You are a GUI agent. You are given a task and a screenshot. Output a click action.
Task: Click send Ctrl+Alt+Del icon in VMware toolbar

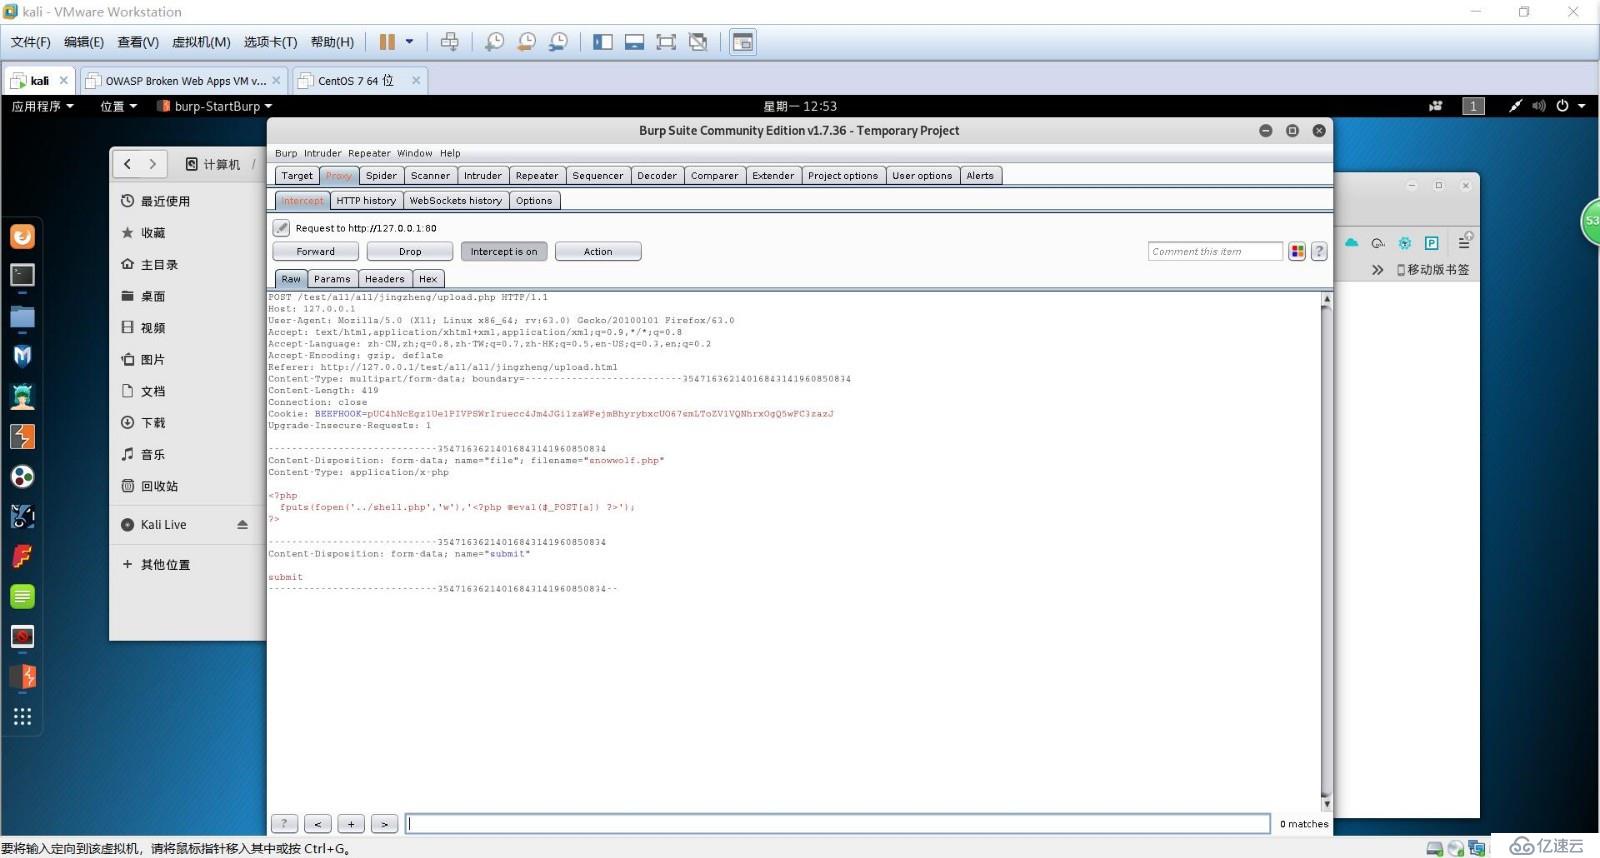[450, 42]
